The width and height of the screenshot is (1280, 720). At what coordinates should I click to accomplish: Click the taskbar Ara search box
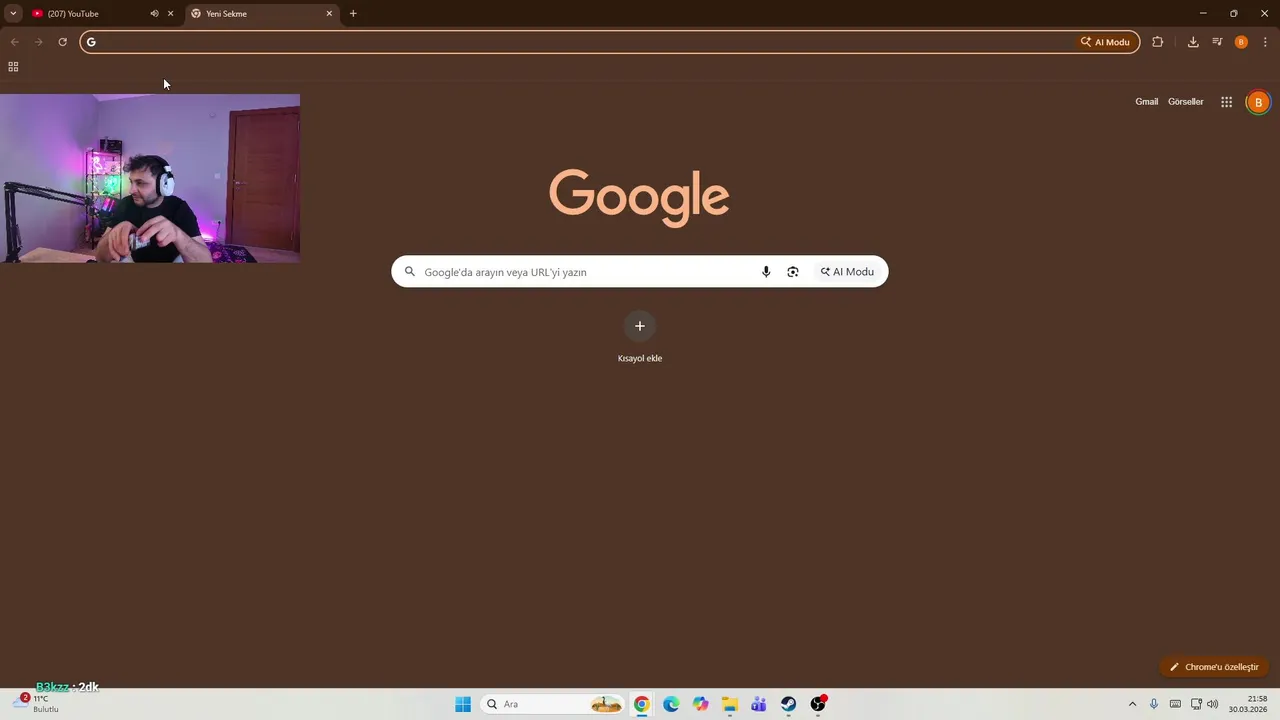tap(553, 704)
